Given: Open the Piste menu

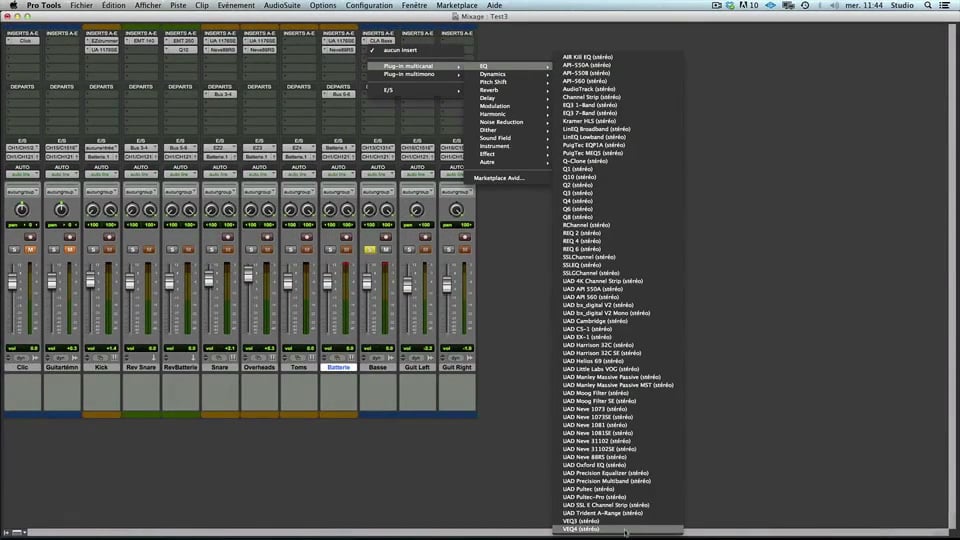Looking at the screenshot, I should tap(178, 5).
